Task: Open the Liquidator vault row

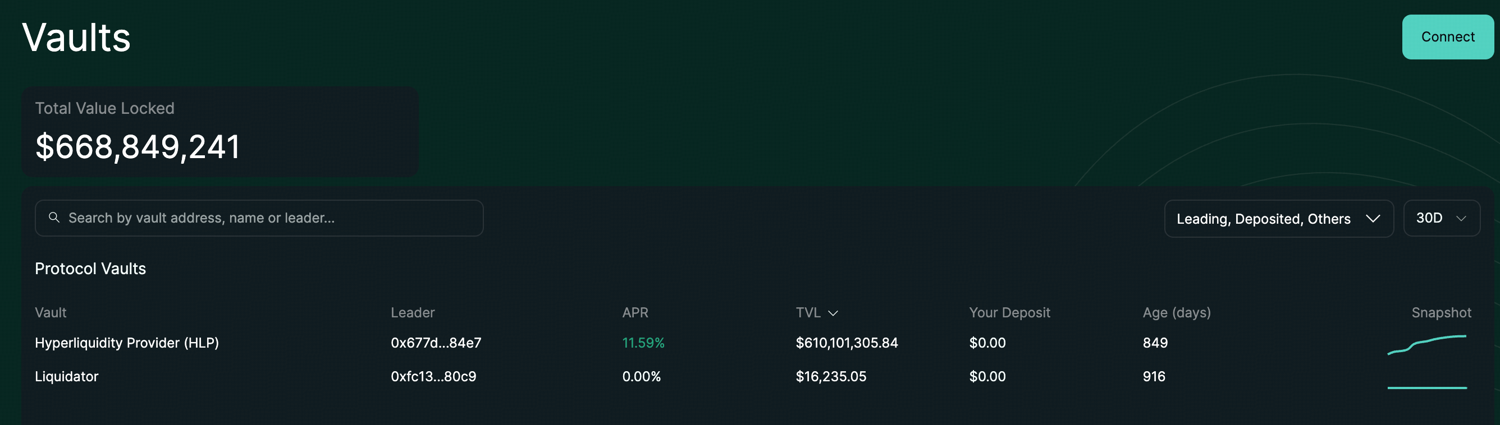Action: (67, 377)
